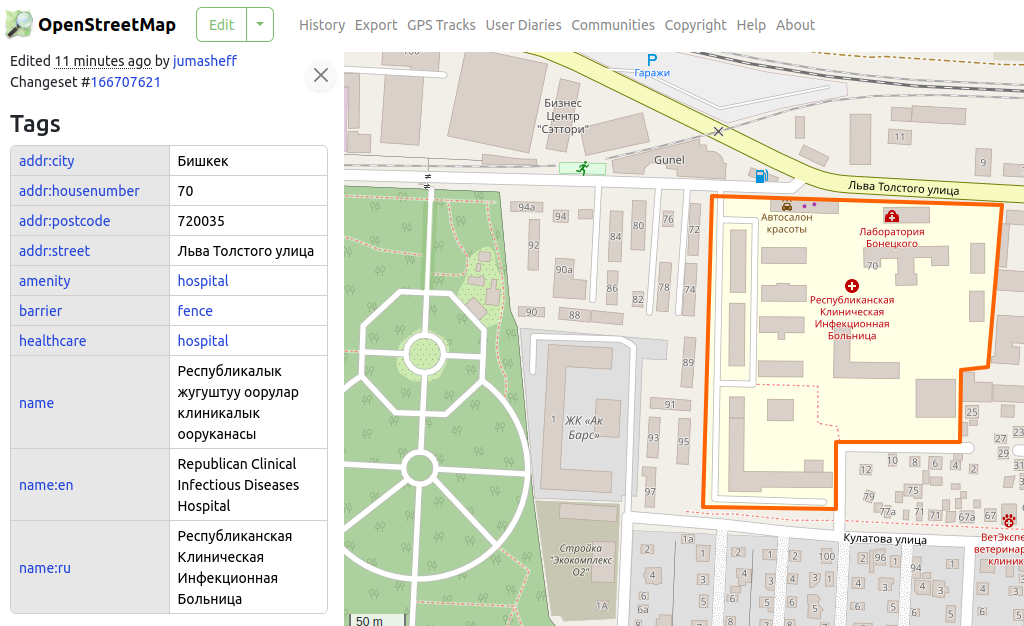Screen dimensions: 1024x626
Task: Click the barrier tag key link
Action: click(x=40, y=311)
